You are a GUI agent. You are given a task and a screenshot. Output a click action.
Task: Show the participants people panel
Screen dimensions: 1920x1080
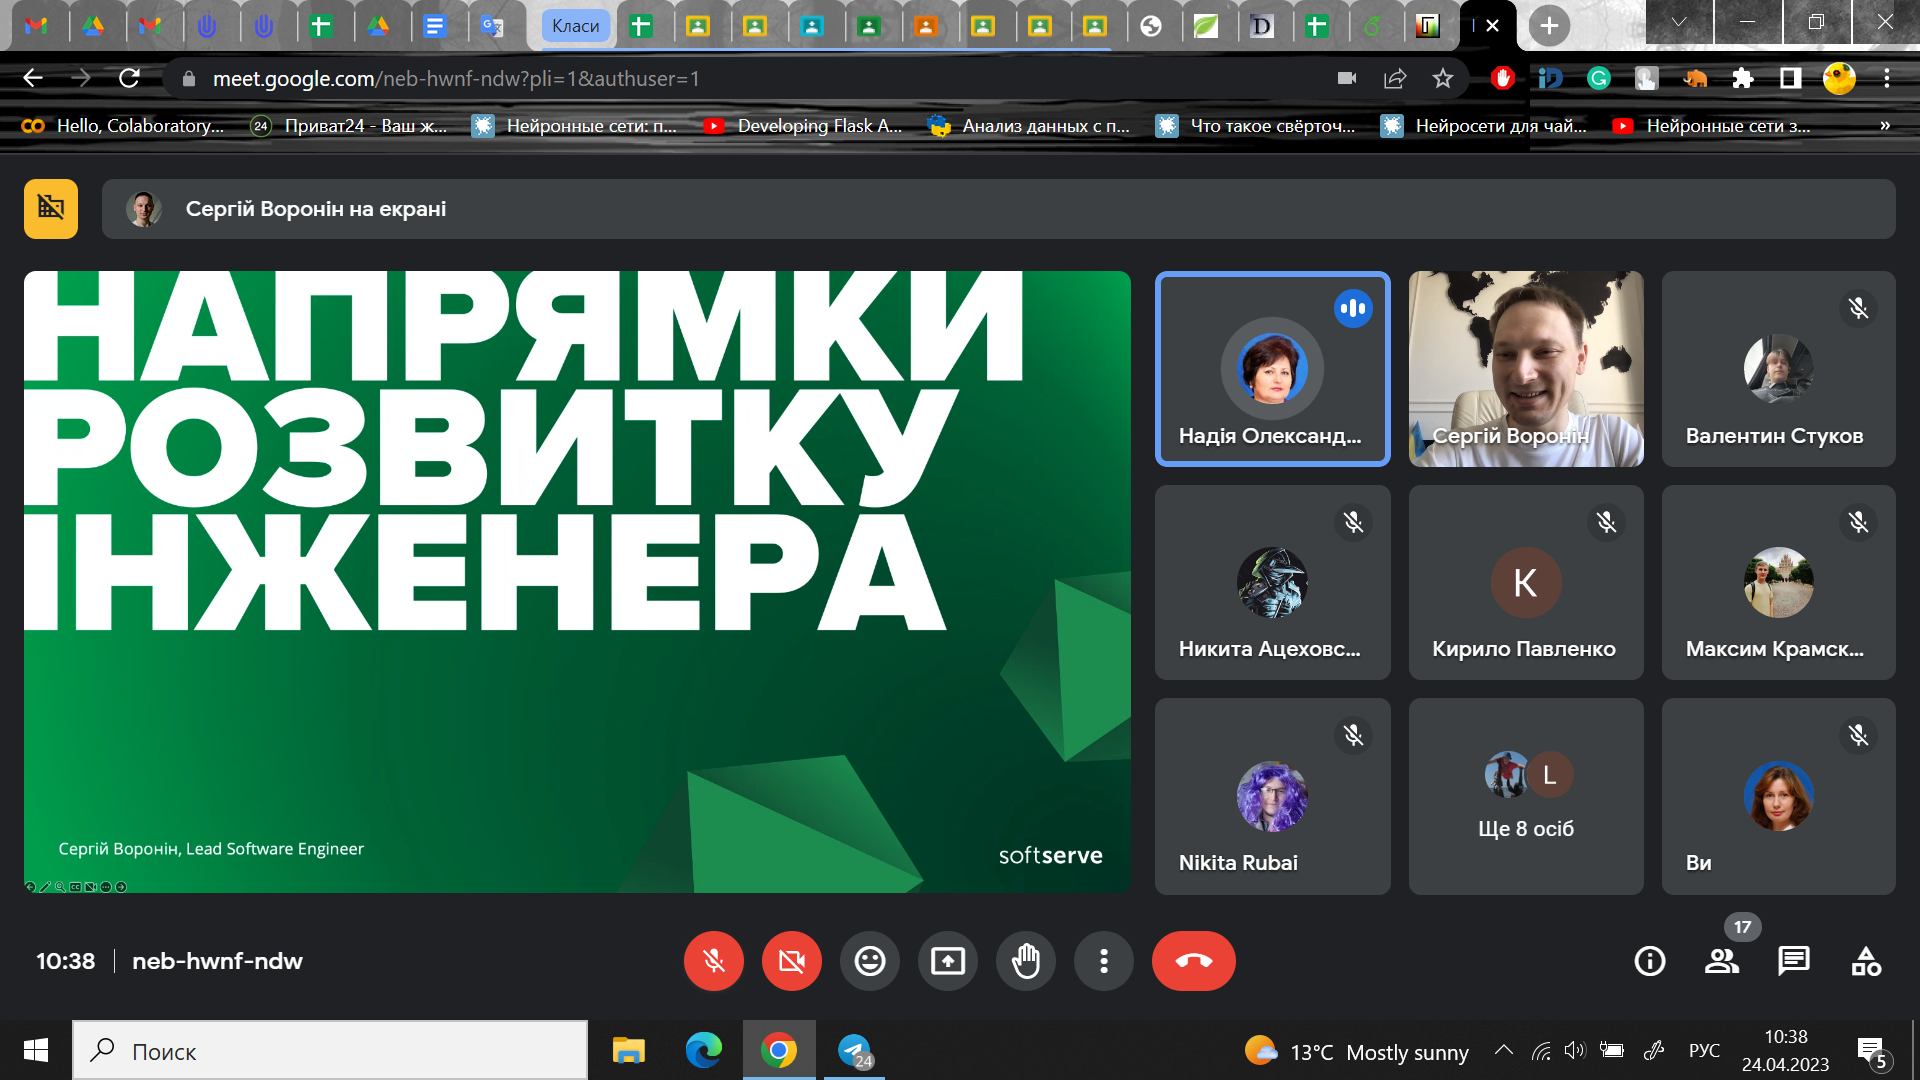pyautogui.click(x=1721, y=961)
